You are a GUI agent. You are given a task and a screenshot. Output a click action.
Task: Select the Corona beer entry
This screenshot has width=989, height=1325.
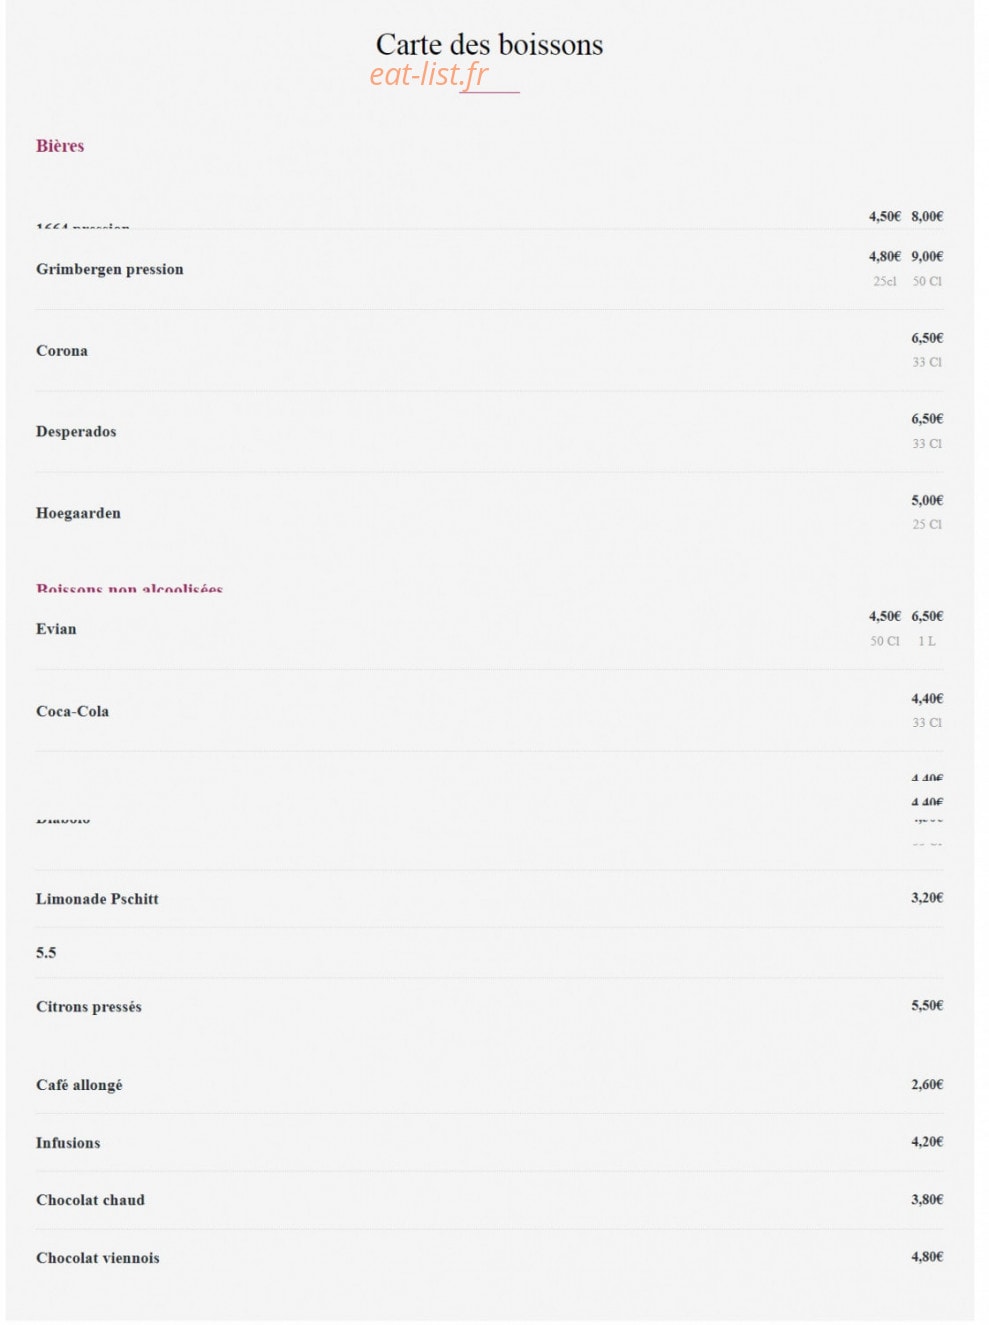tap(62, 351)
